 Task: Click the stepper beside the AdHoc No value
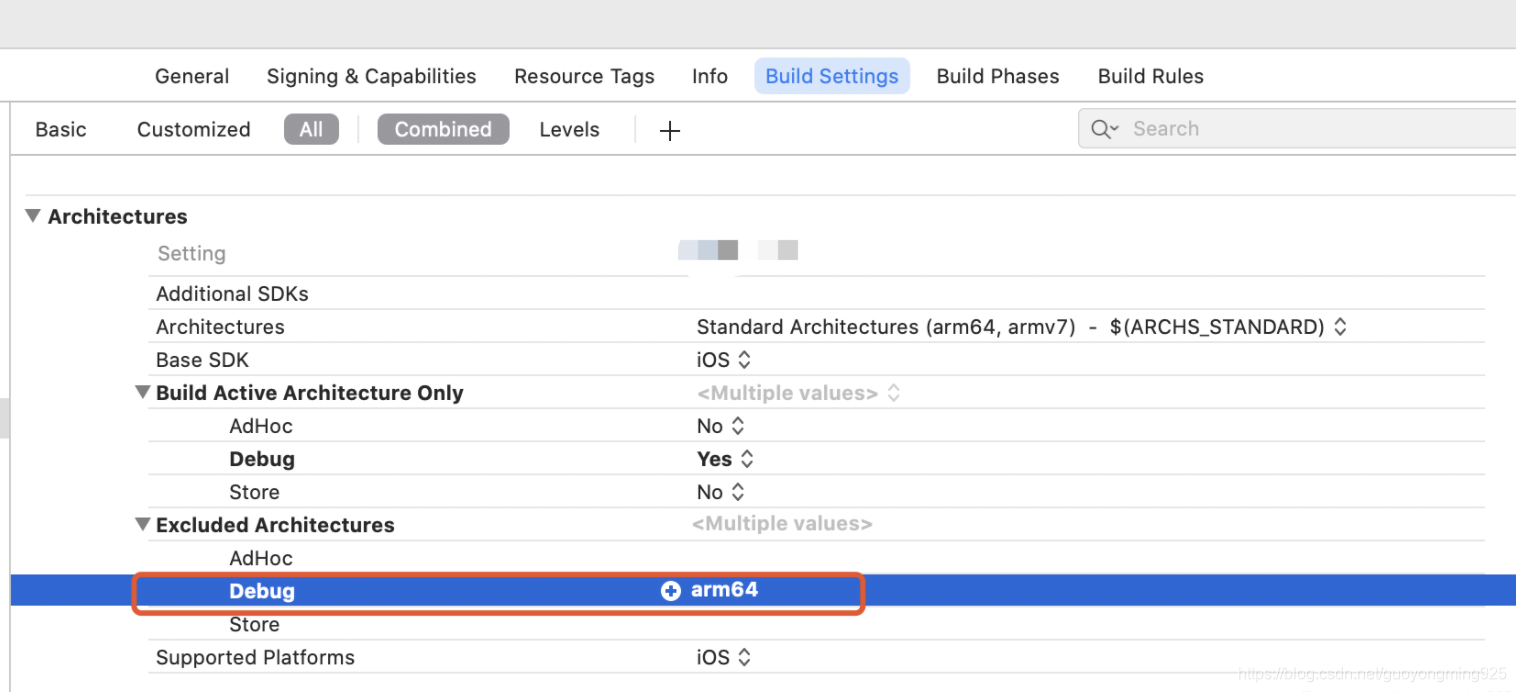737,425
